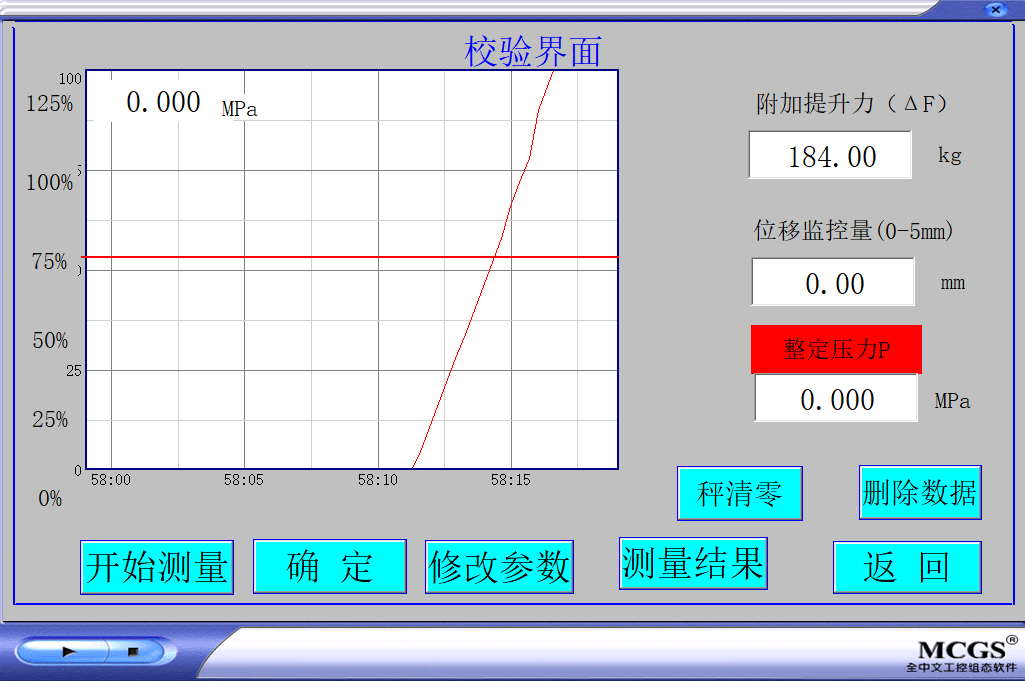Click the red horizontal threshold line in chart
This screenshot has height=681, width=1025.
pos(300,257)
